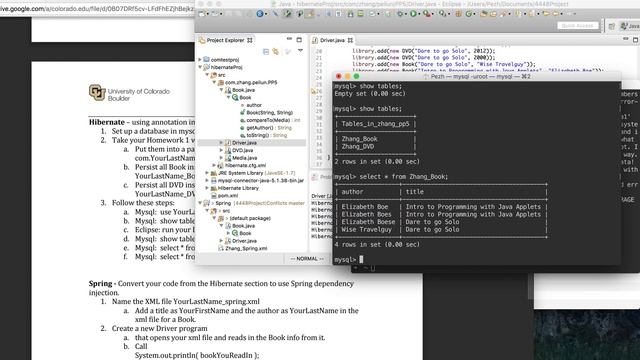Screen dimensions: 640x360
Task: Click 'select * from Zhang_Book;' command text
Action: [404, 177]
